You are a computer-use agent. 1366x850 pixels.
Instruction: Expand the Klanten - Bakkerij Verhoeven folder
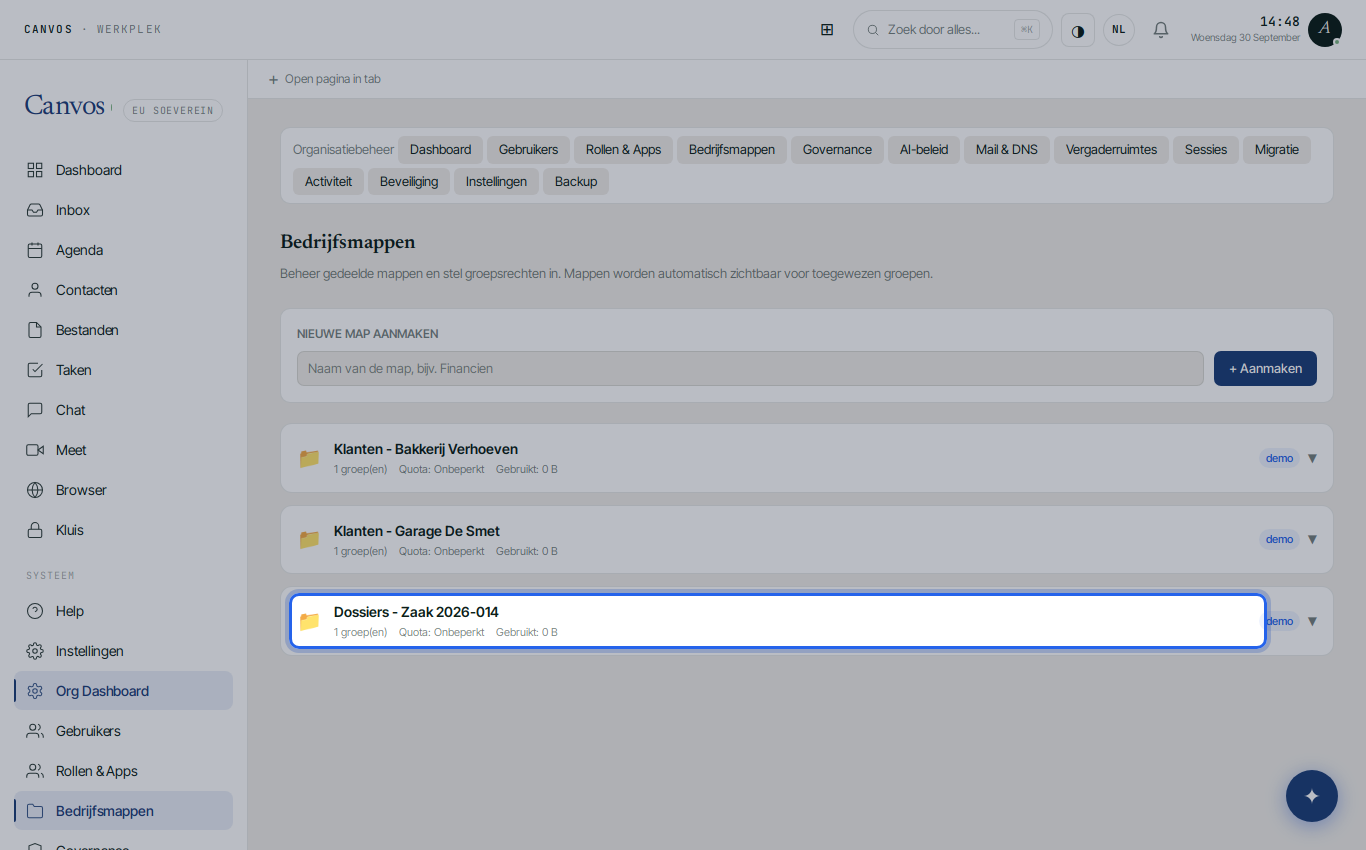pyautogui.click(x=1312, y=458)
